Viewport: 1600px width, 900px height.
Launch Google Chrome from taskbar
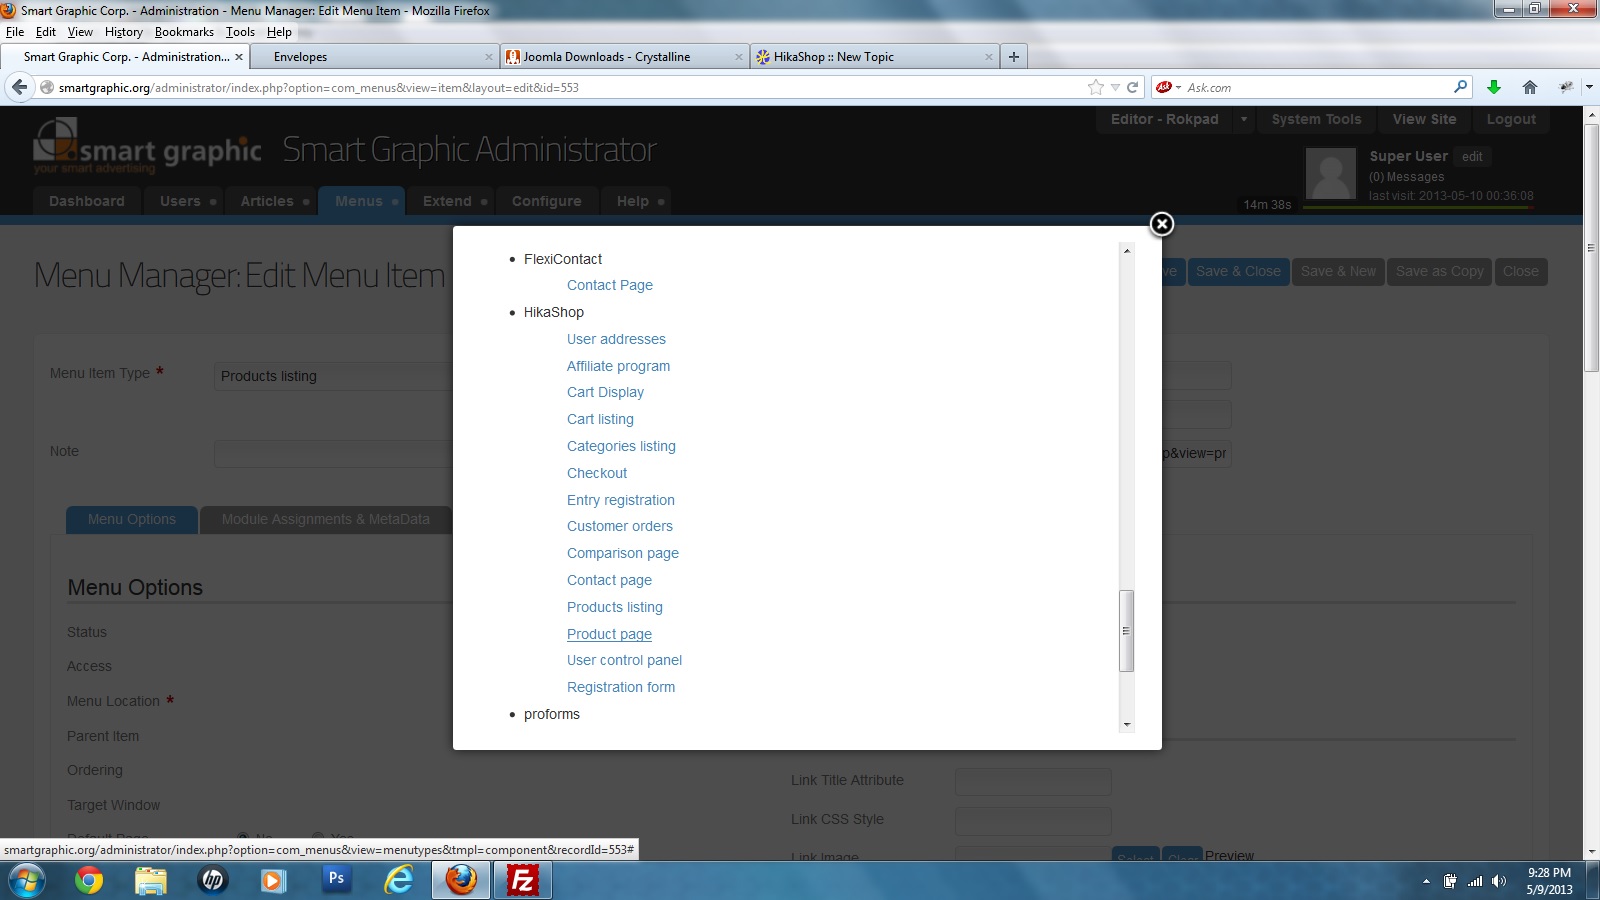pyautogui.click(x=89, y=881)
